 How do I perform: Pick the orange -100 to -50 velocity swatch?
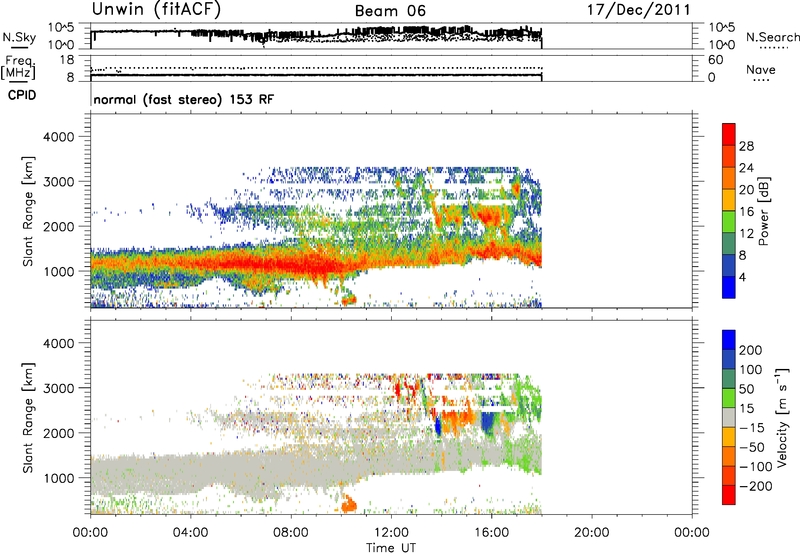click(729, 456)
